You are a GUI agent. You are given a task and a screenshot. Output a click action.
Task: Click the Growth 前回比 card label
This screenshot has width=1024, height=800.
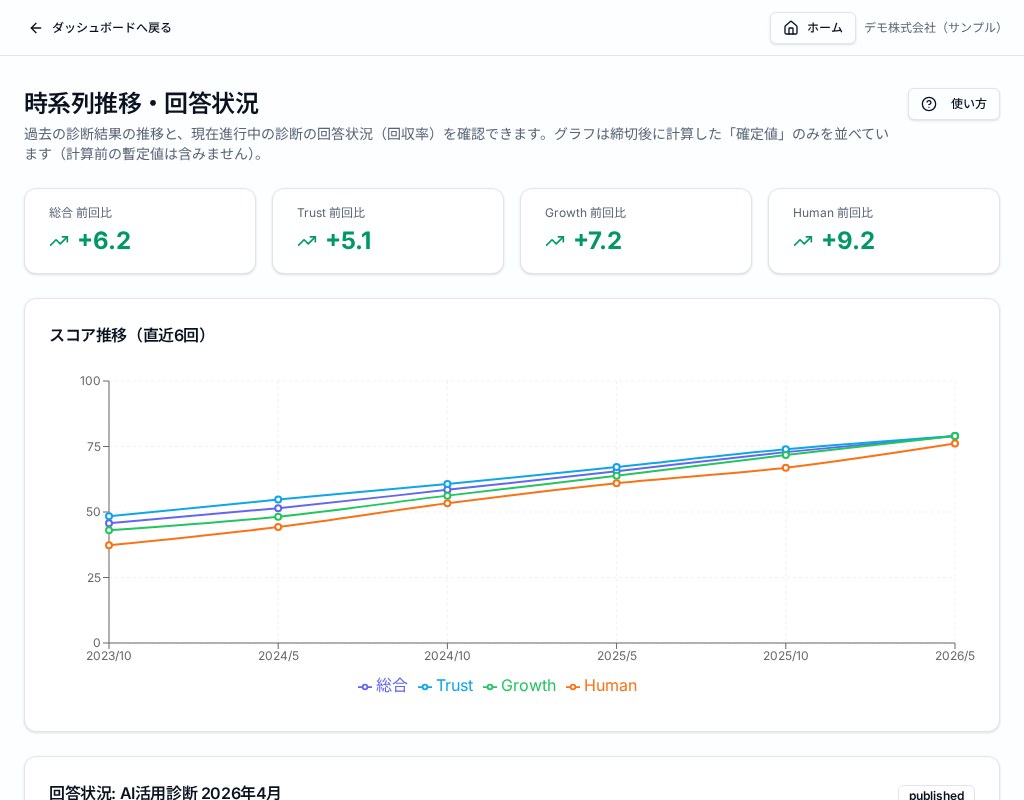coord(586,213)
